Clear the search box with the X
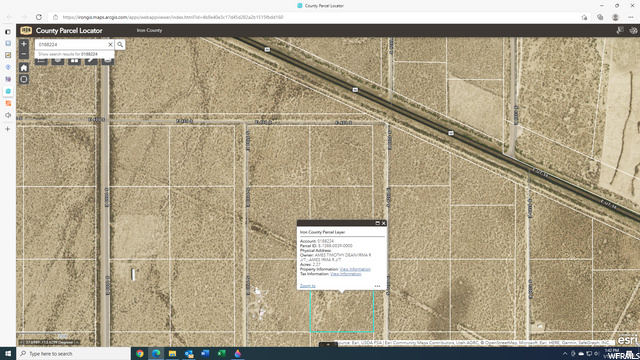 110,44
